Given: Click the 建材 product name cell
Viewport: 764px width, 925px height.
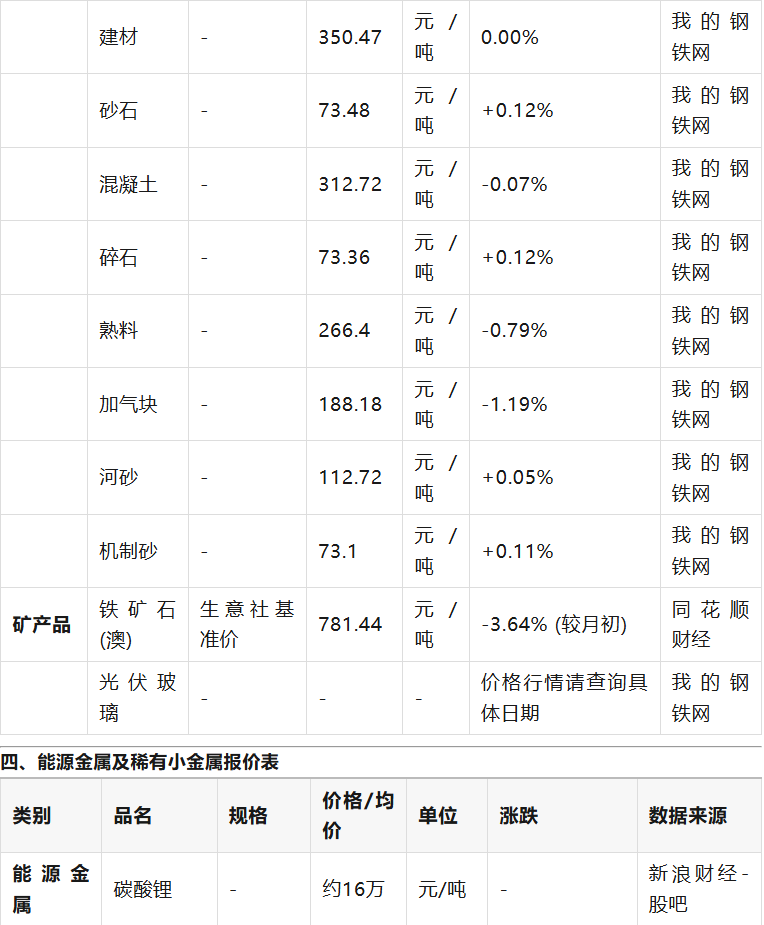Looking at the screenshot, I should tap(119, 37).
